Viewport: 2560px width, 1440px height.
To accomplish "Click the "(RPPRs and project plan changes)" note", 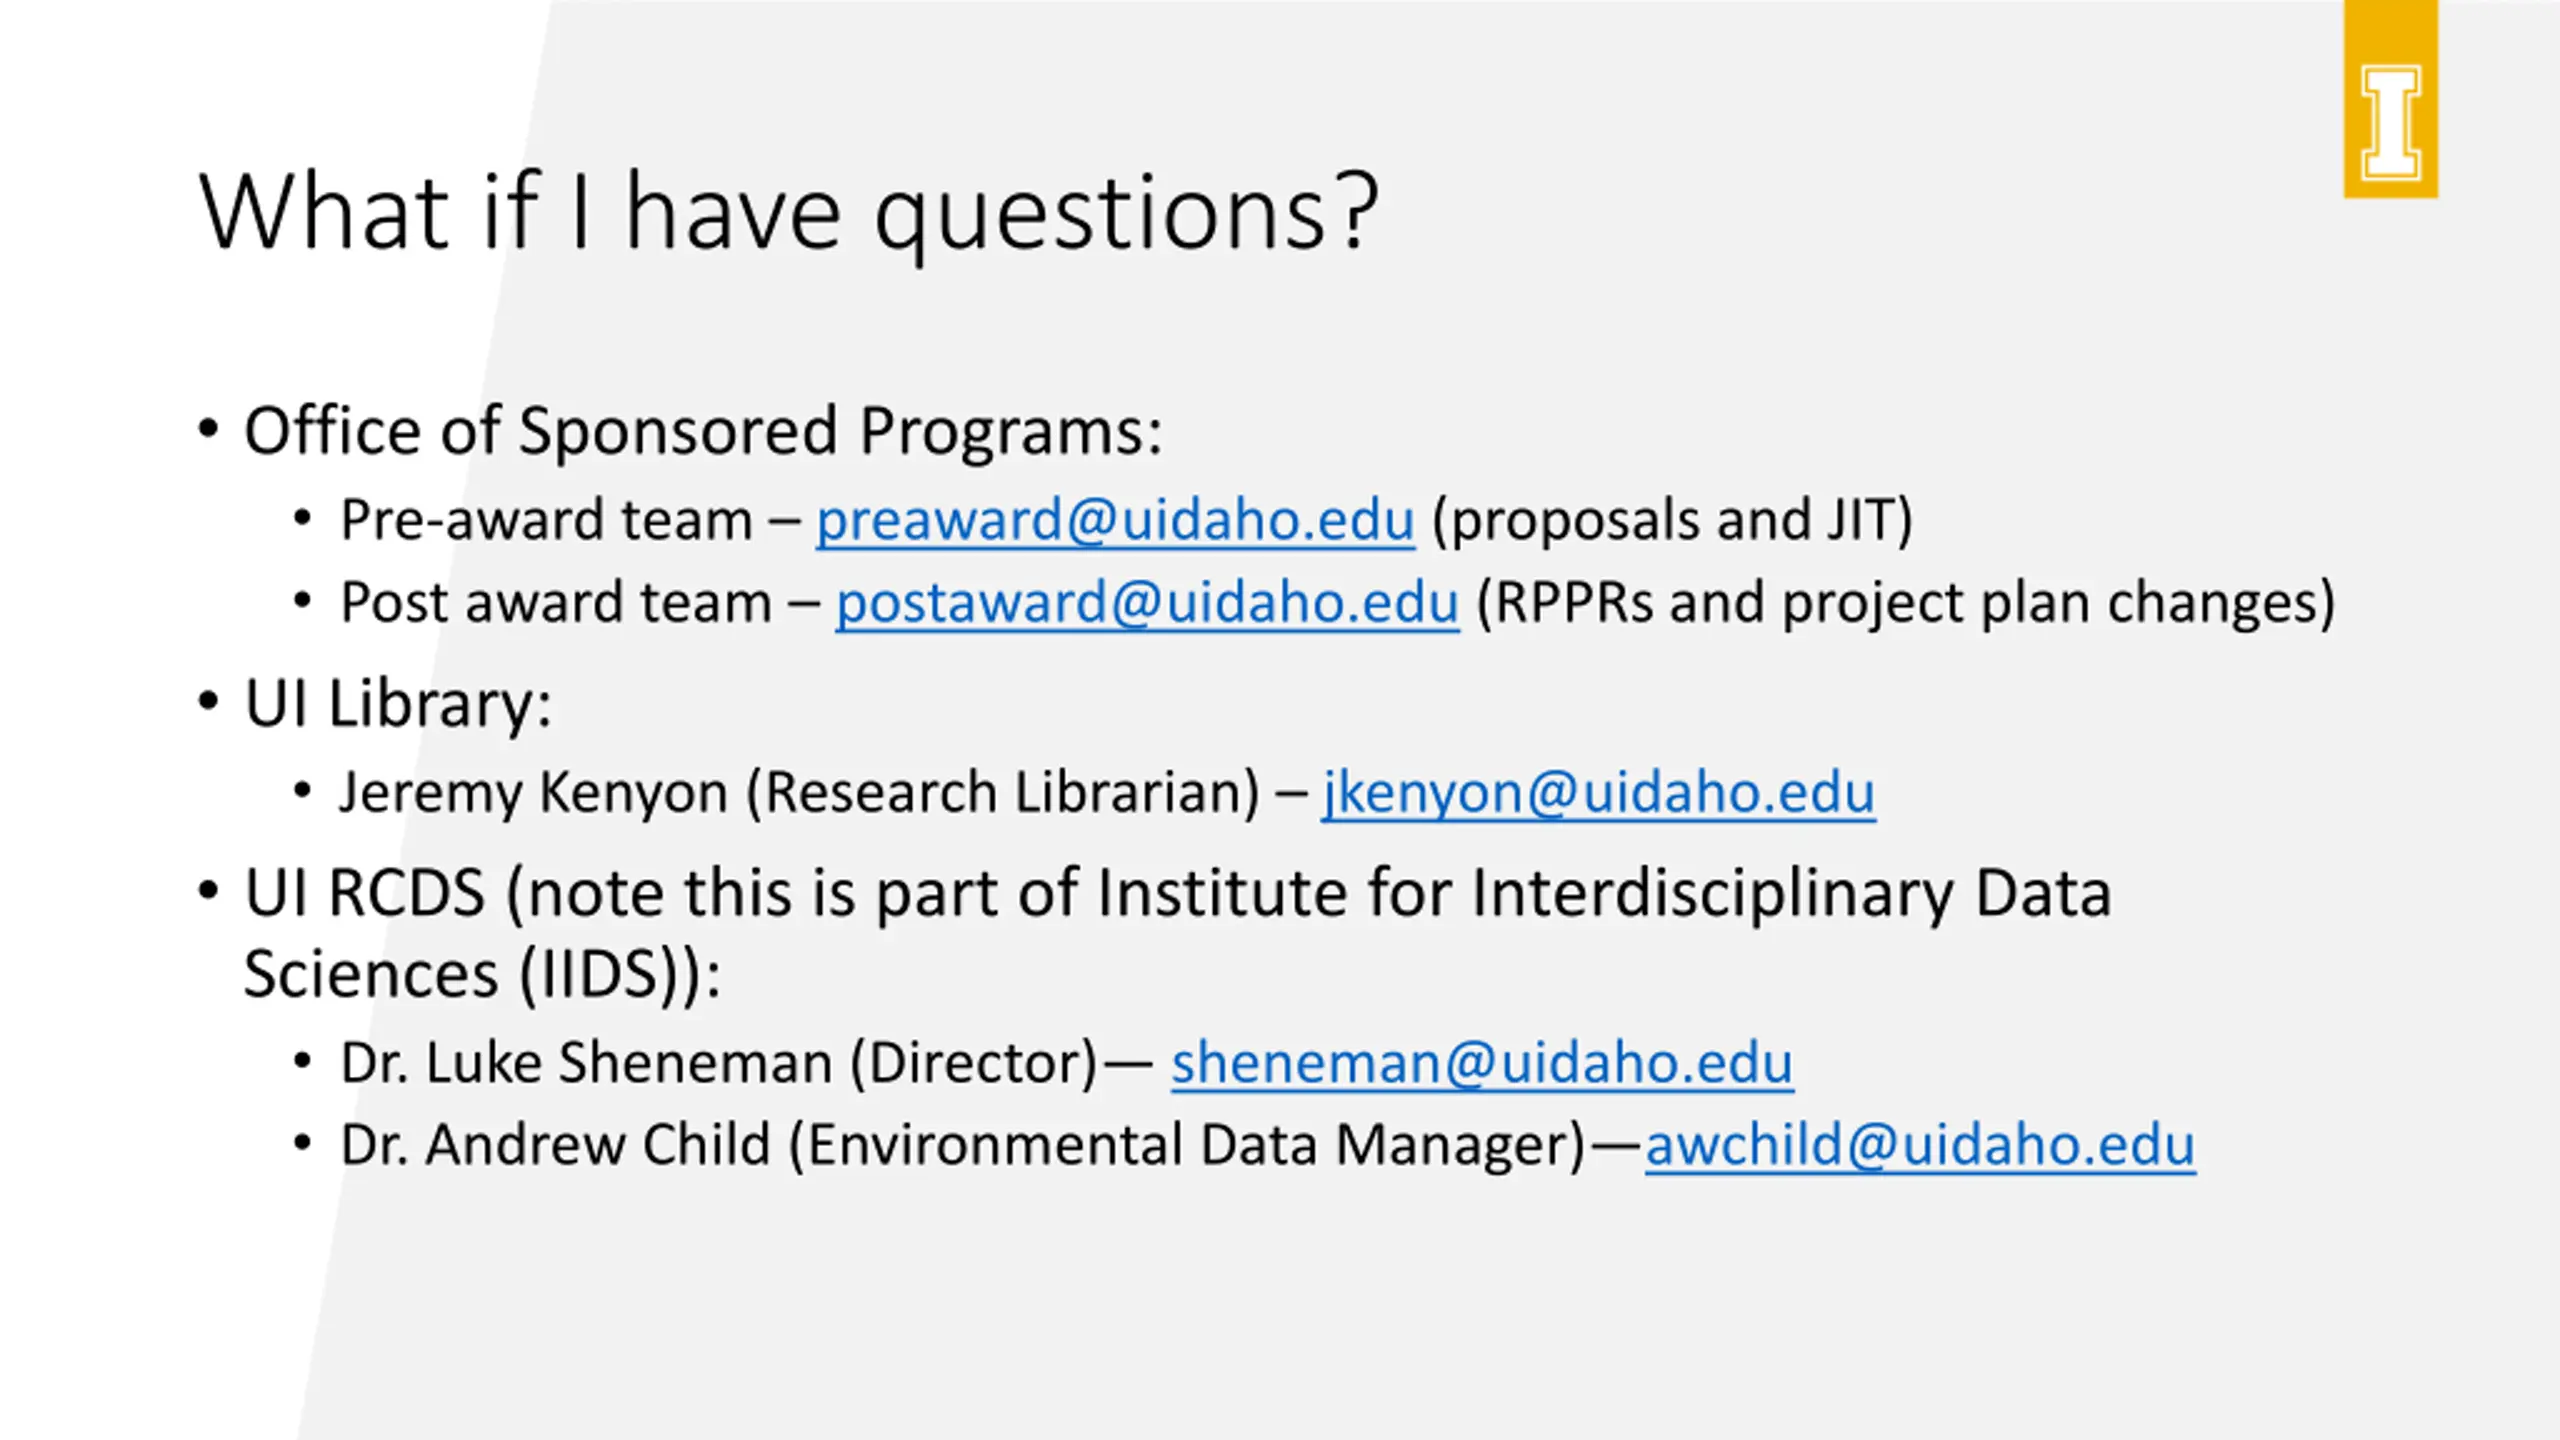I will (x=1905, y=603).
